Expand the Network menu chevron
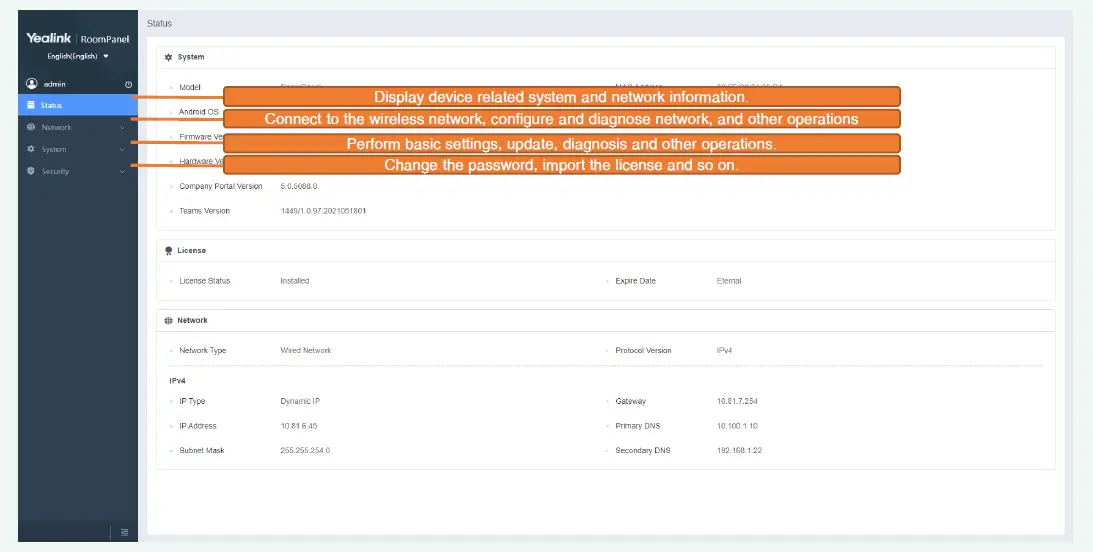This screenshot has height=552, width=1093. 123,128
